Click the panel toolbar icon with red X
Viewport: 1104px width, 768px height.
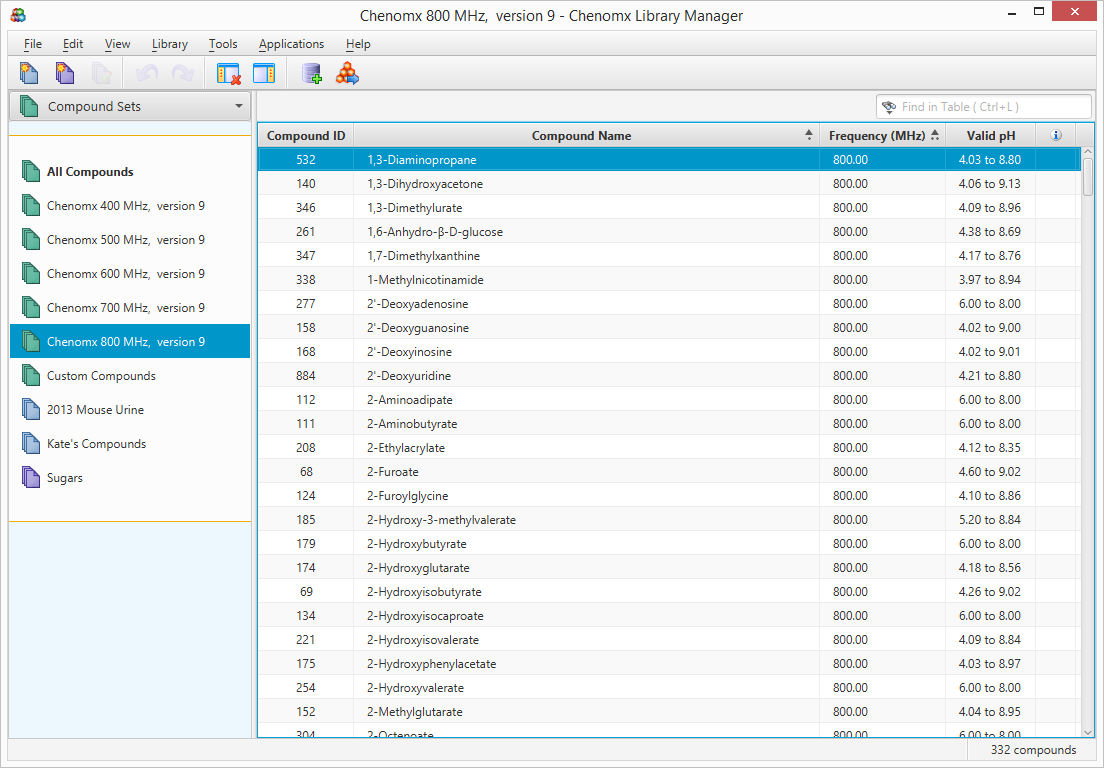tap(229, 73)
